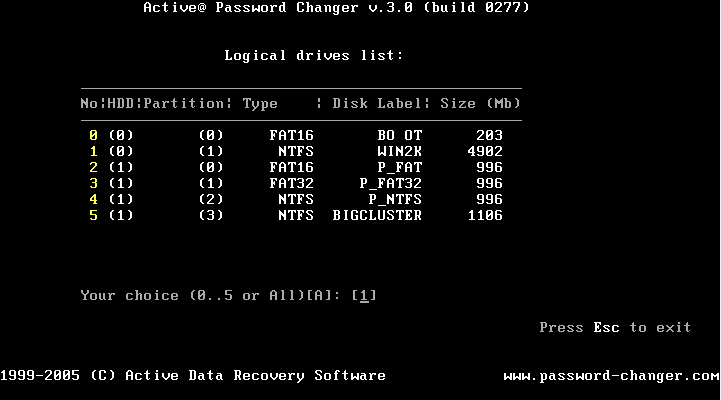Screen dimensions: 721x400
Task: Click the Size (Mb) column header
Action: coord(481,103)
